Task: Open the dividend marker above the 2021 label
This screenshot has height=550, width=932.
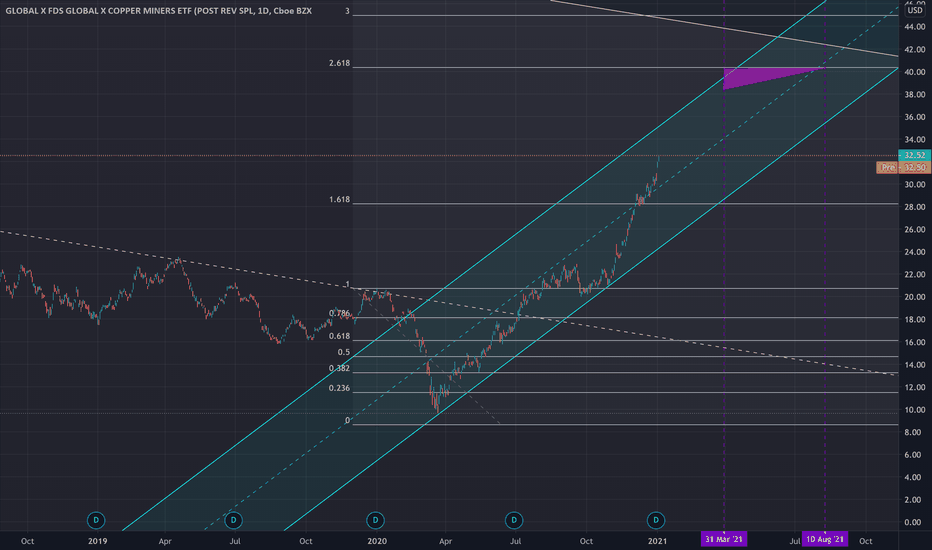Action: (x=656, y=520)
